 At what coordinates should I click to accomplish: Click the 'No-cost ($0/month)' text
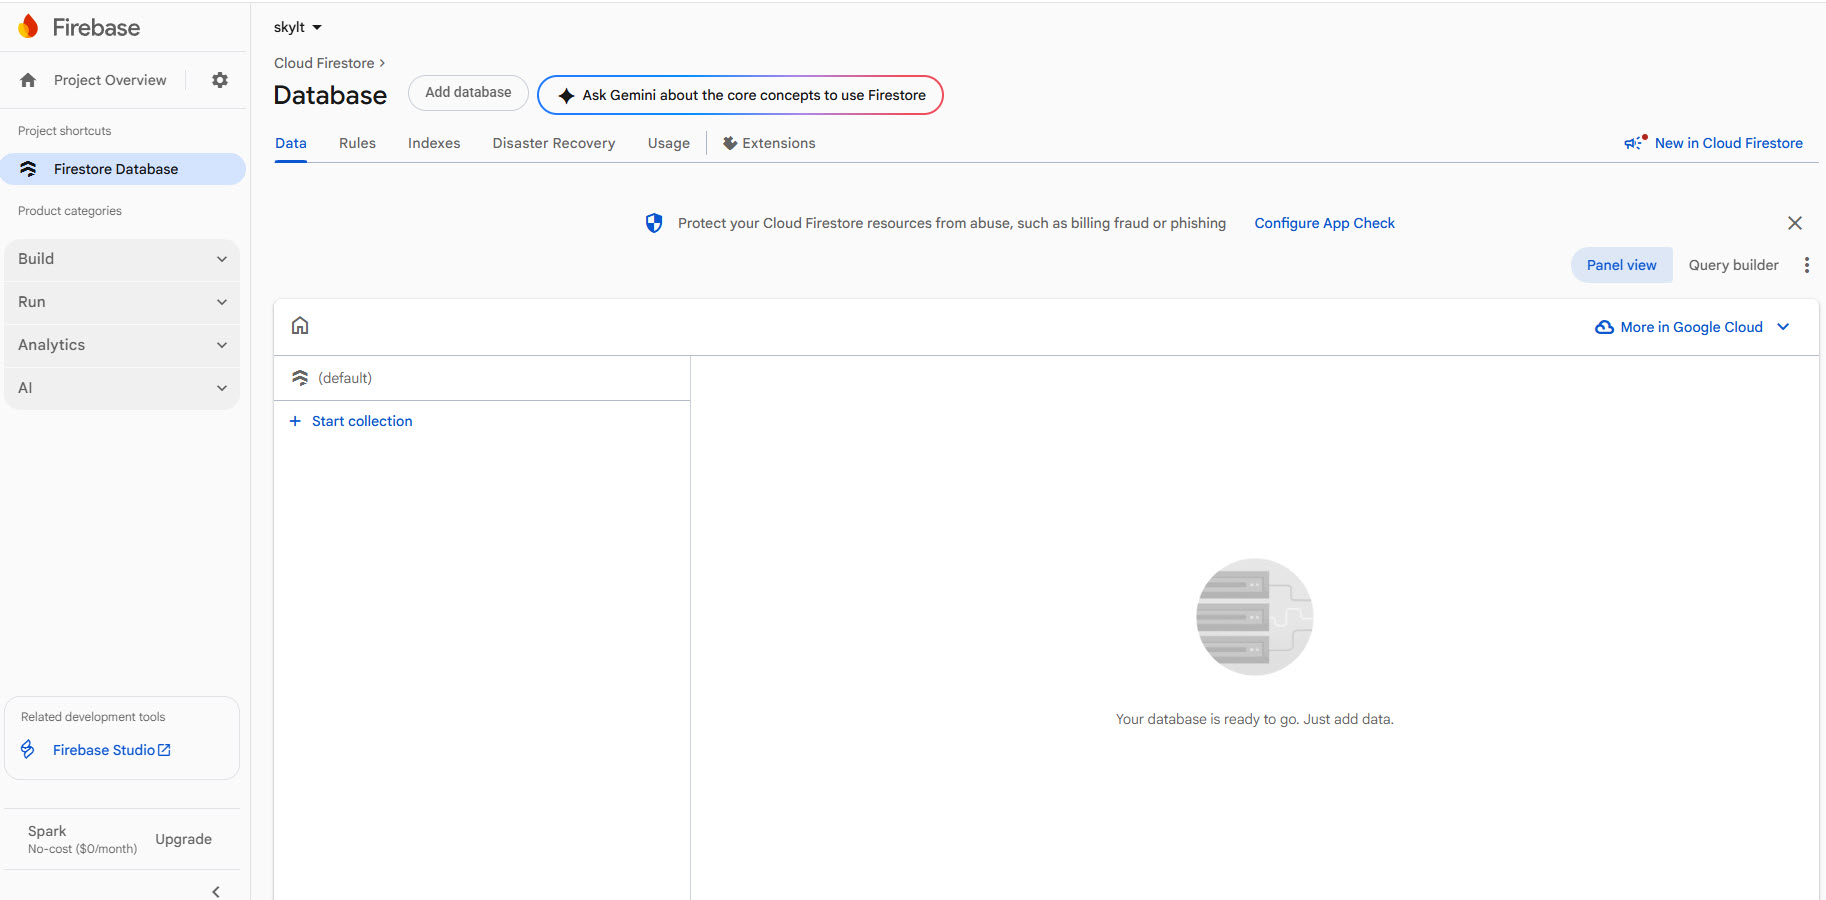[x=82, y=849]
